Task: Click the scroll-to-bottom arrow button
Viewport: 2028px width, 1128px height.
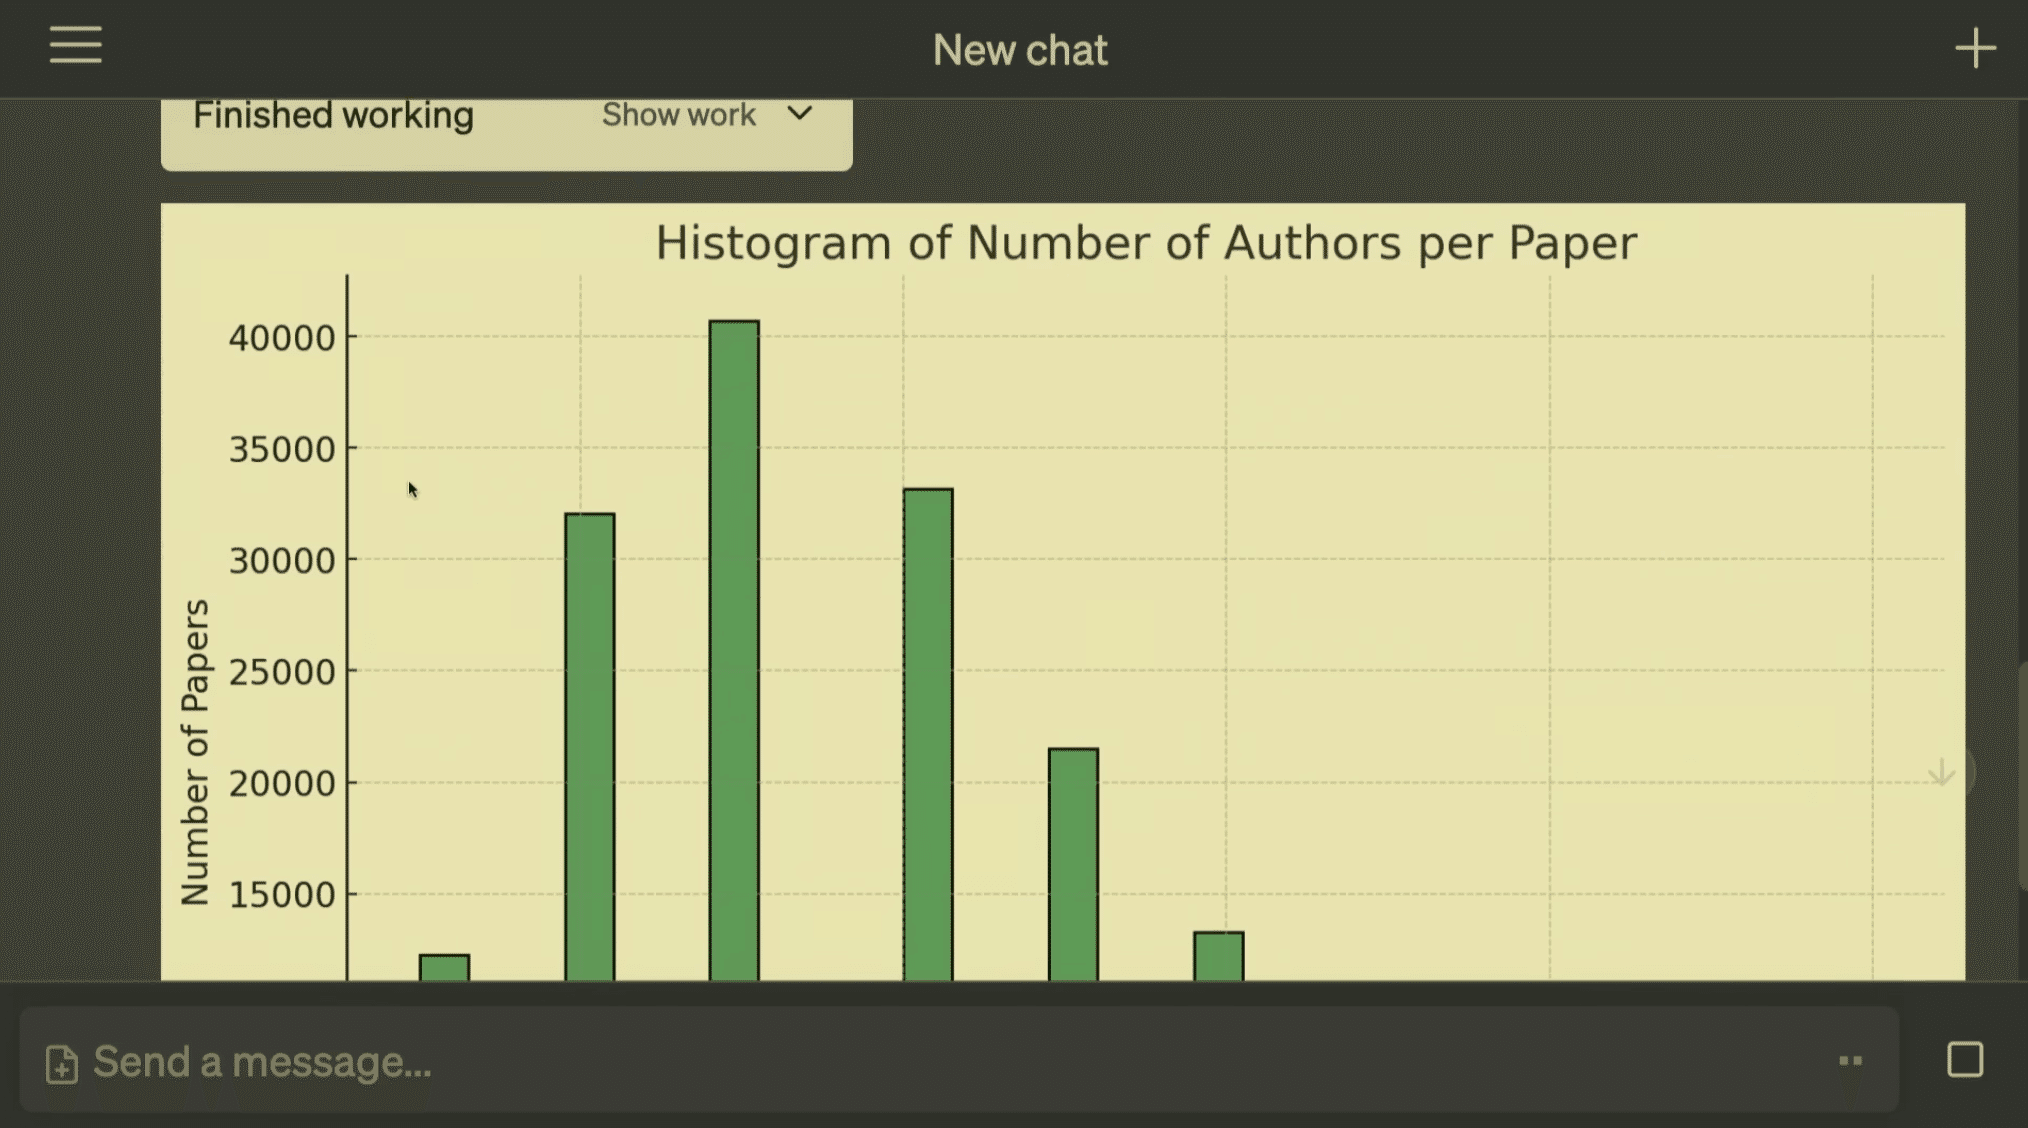Action: (1943, 772)
